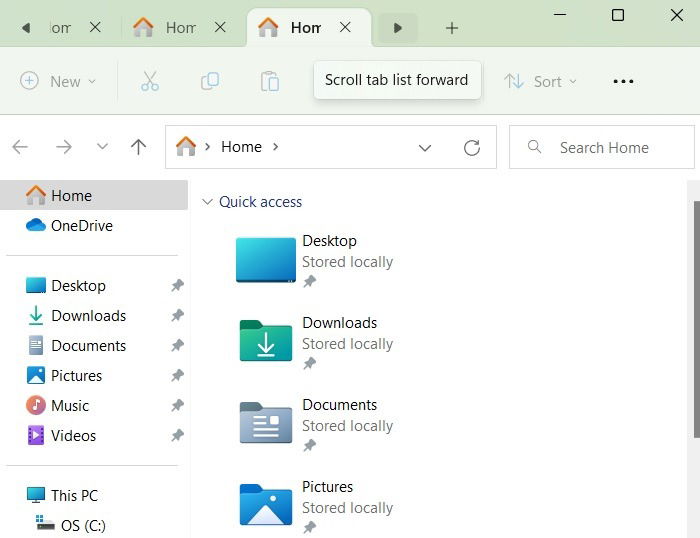
Task: Select the Pictures folder thumbnail
Action: pos(266,505)
